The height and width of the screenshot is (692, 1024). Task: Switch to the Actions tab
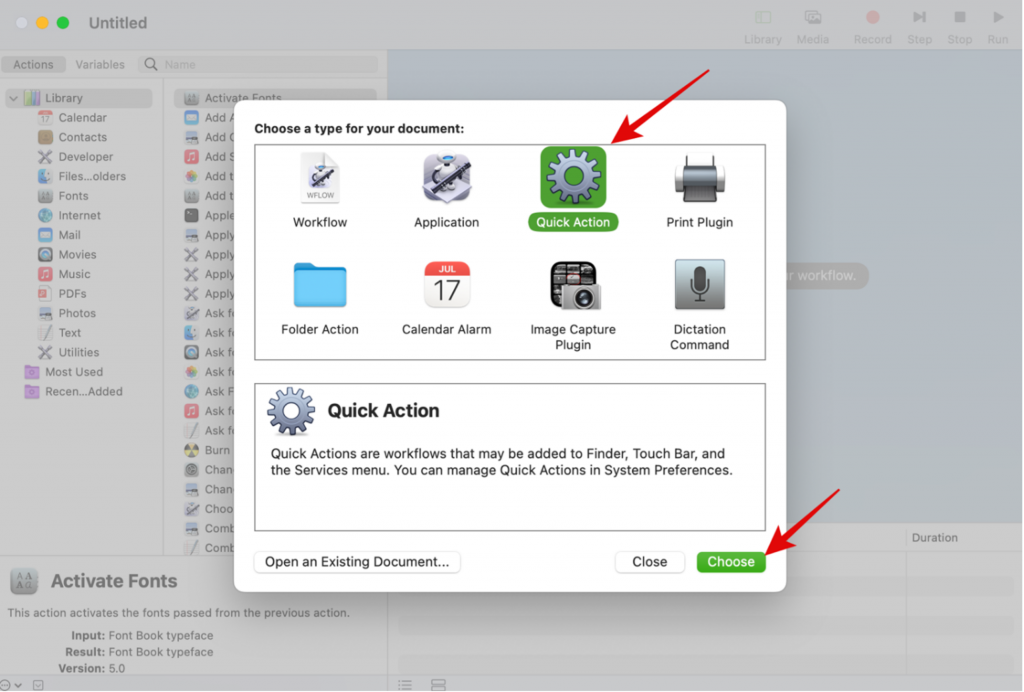coord(33,64)
